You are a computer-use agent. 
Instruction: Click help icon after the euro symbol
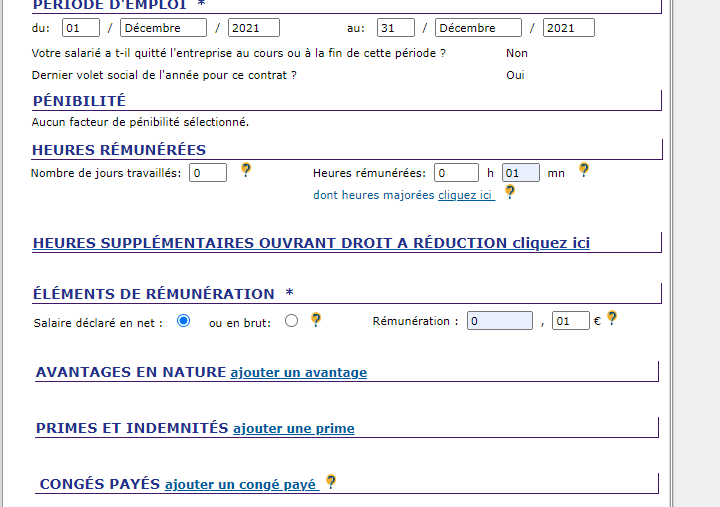tap(612, 318)
